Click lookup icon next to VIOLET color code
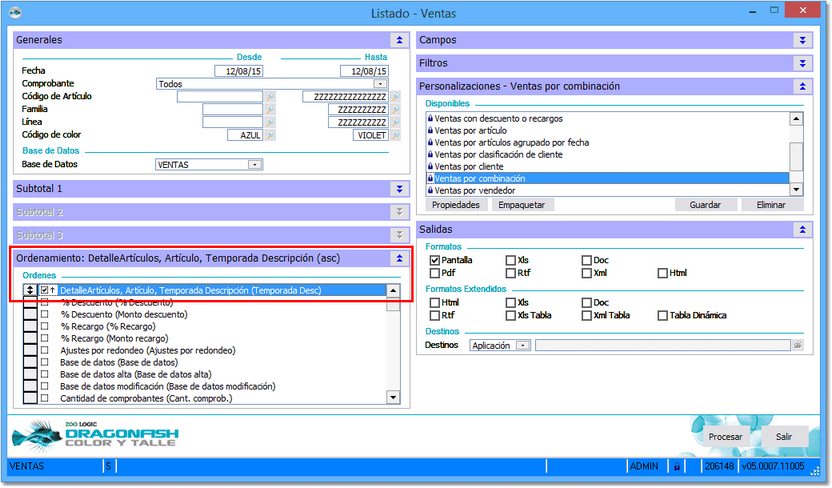Screen dimensions: 832x488 [396, 135]
